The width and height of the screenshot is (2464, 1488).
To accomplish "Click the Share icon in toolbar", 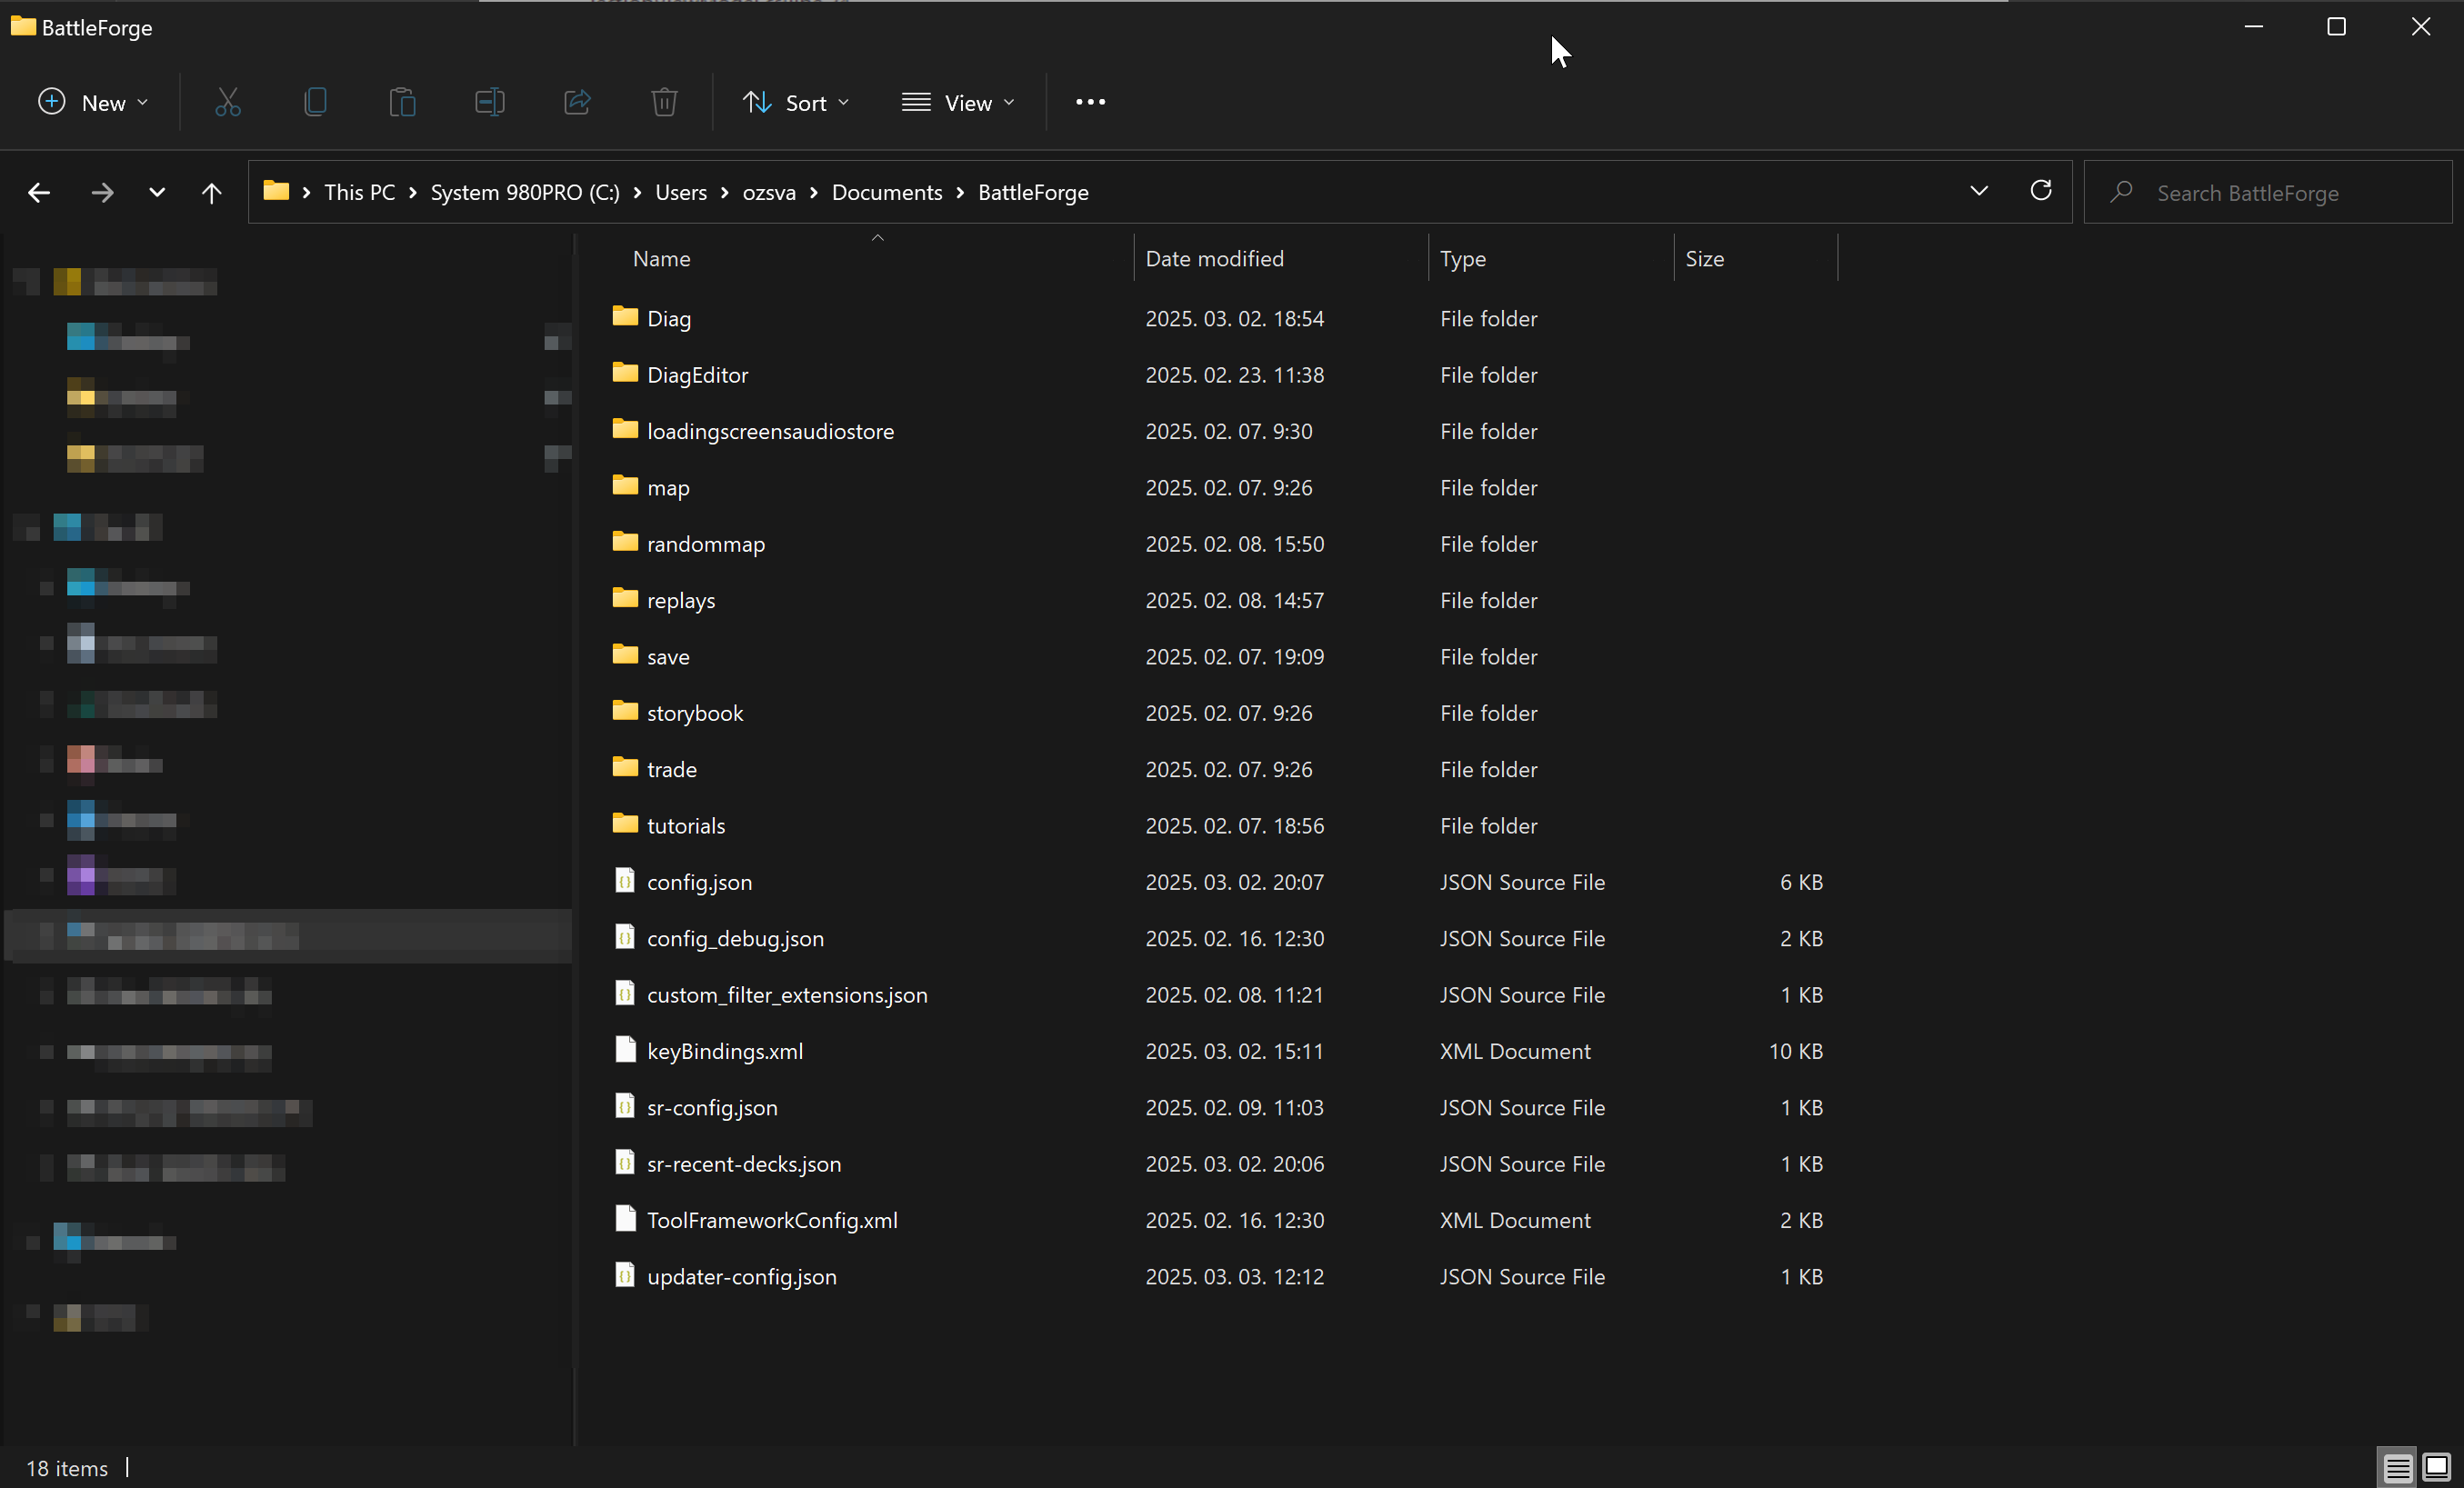I will pyautogui.click(x=577, y=102).
